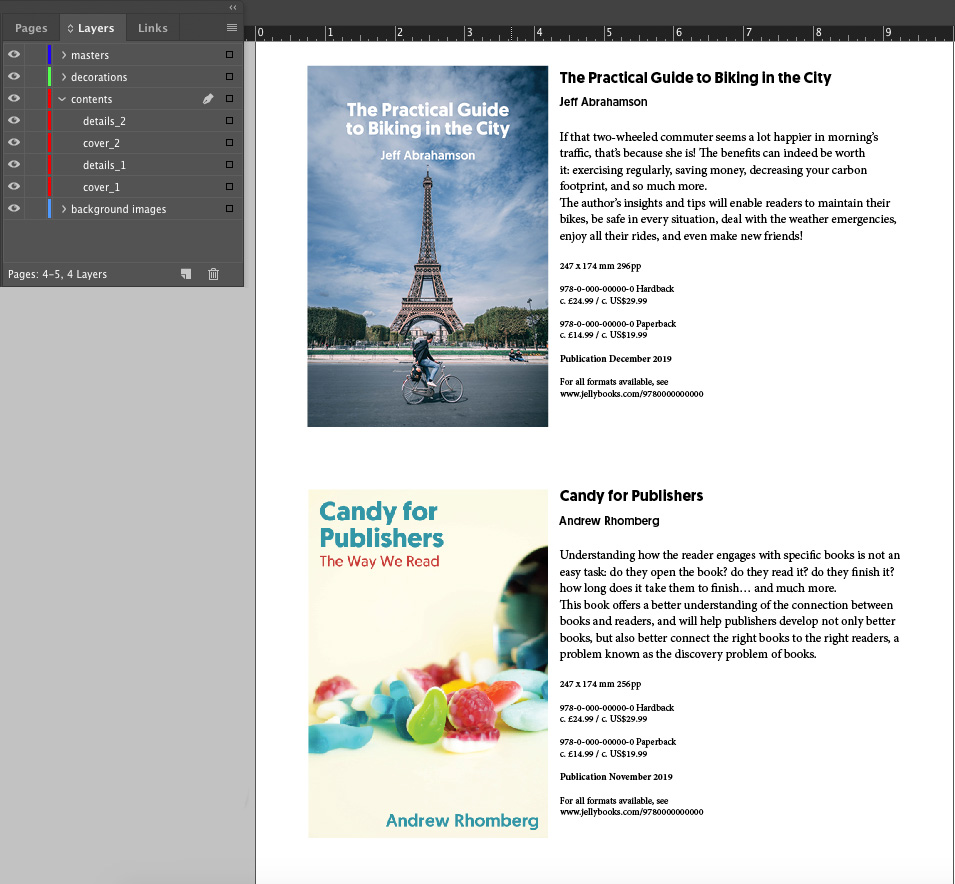Screen dimensions: 955x884
Task: Switch to the Links tab
Action: pos(153,28)
